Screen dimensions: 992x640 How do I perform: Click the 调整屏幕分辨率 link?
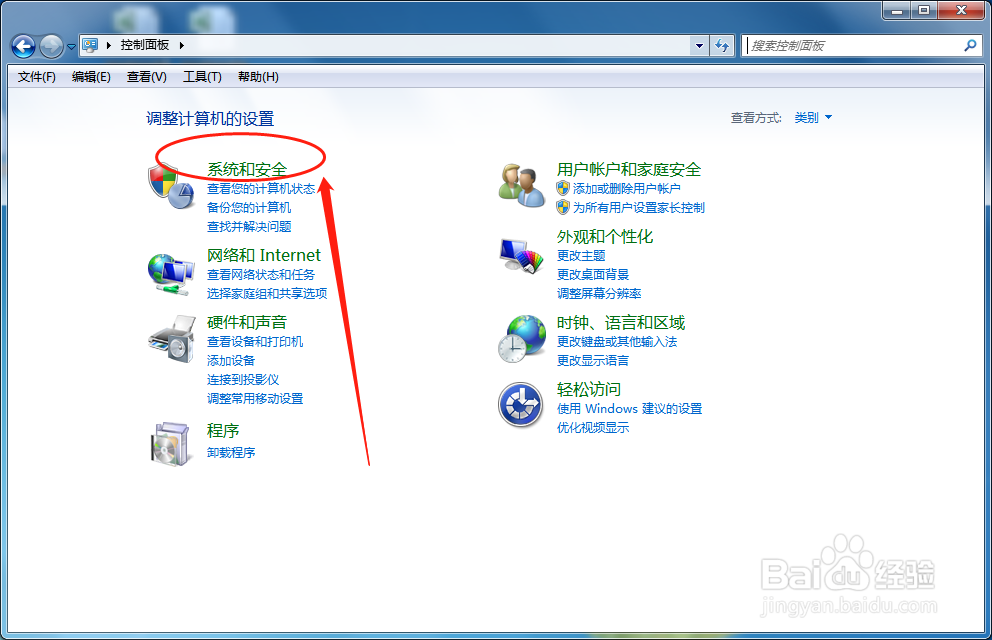click(x=599, y=293)
